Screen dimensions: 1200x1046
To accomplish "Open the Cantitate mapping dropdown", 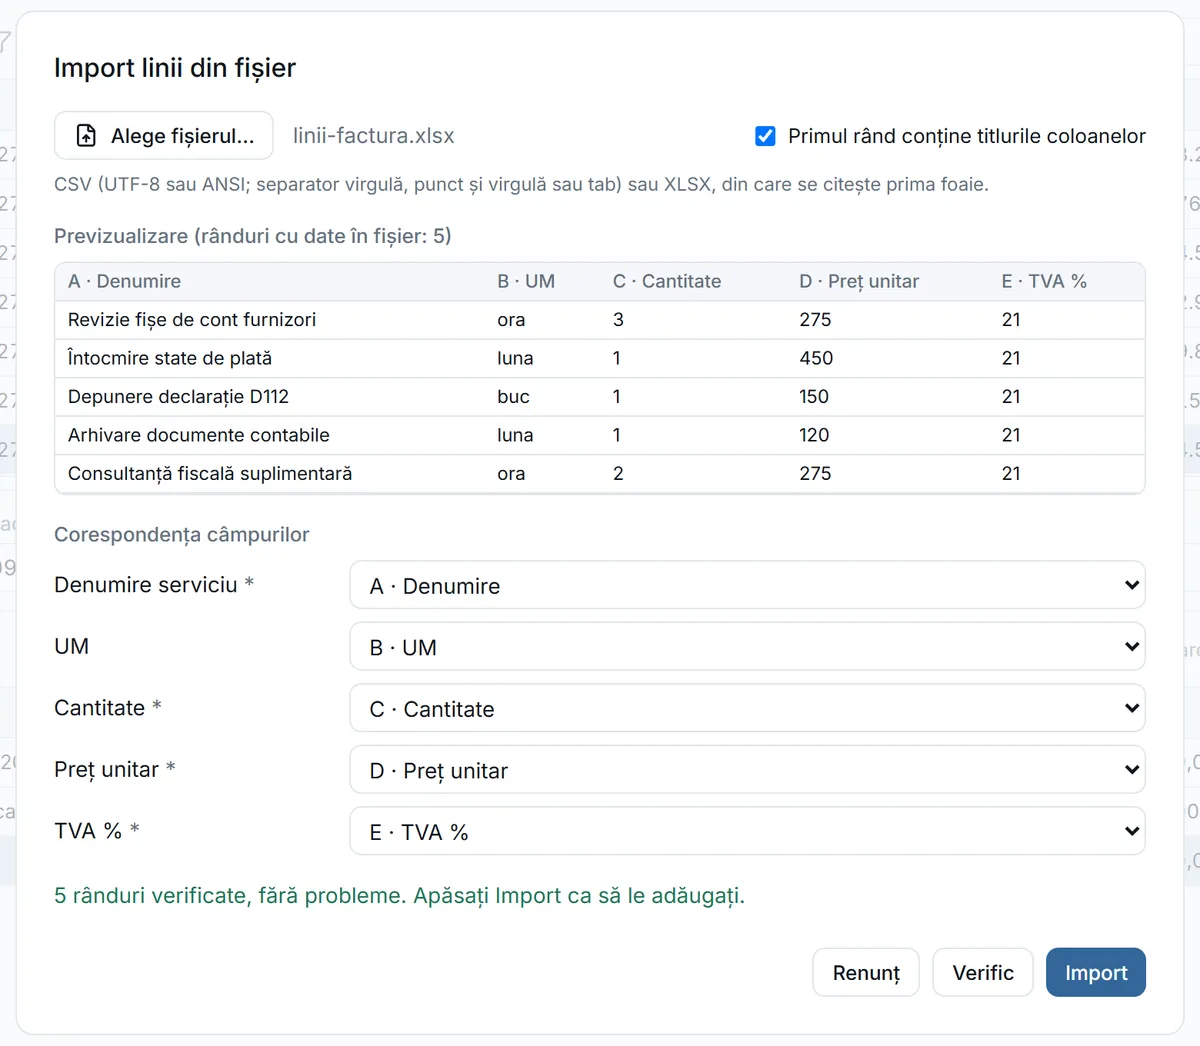I will [747, 708].
